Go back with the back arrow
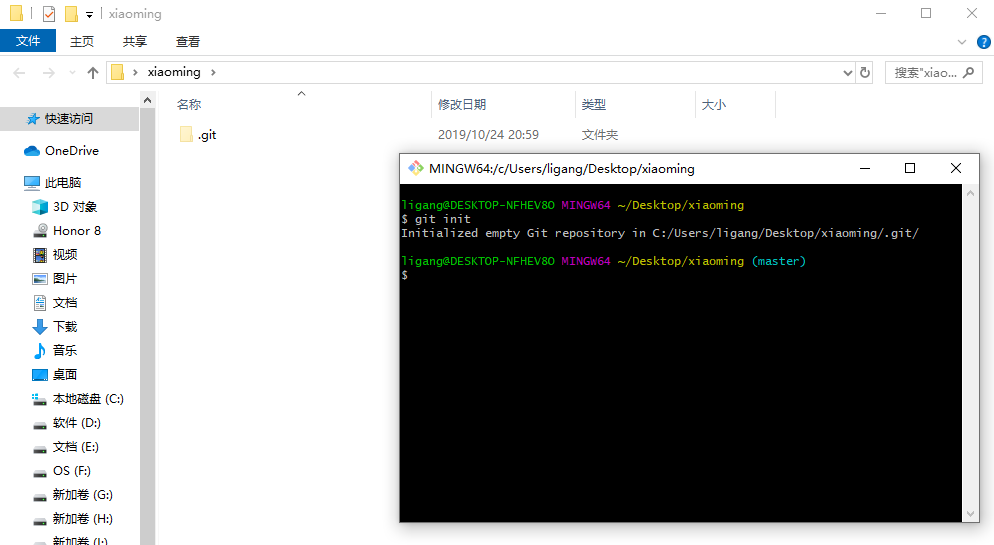The image size is (994, 545). pyautogui.click(x=19, y=73)
